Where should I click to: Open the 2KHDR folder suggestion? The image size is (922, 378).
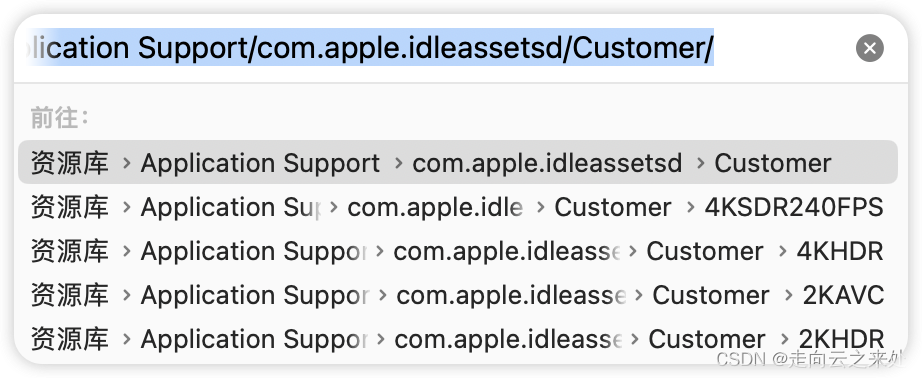[458, 339]
